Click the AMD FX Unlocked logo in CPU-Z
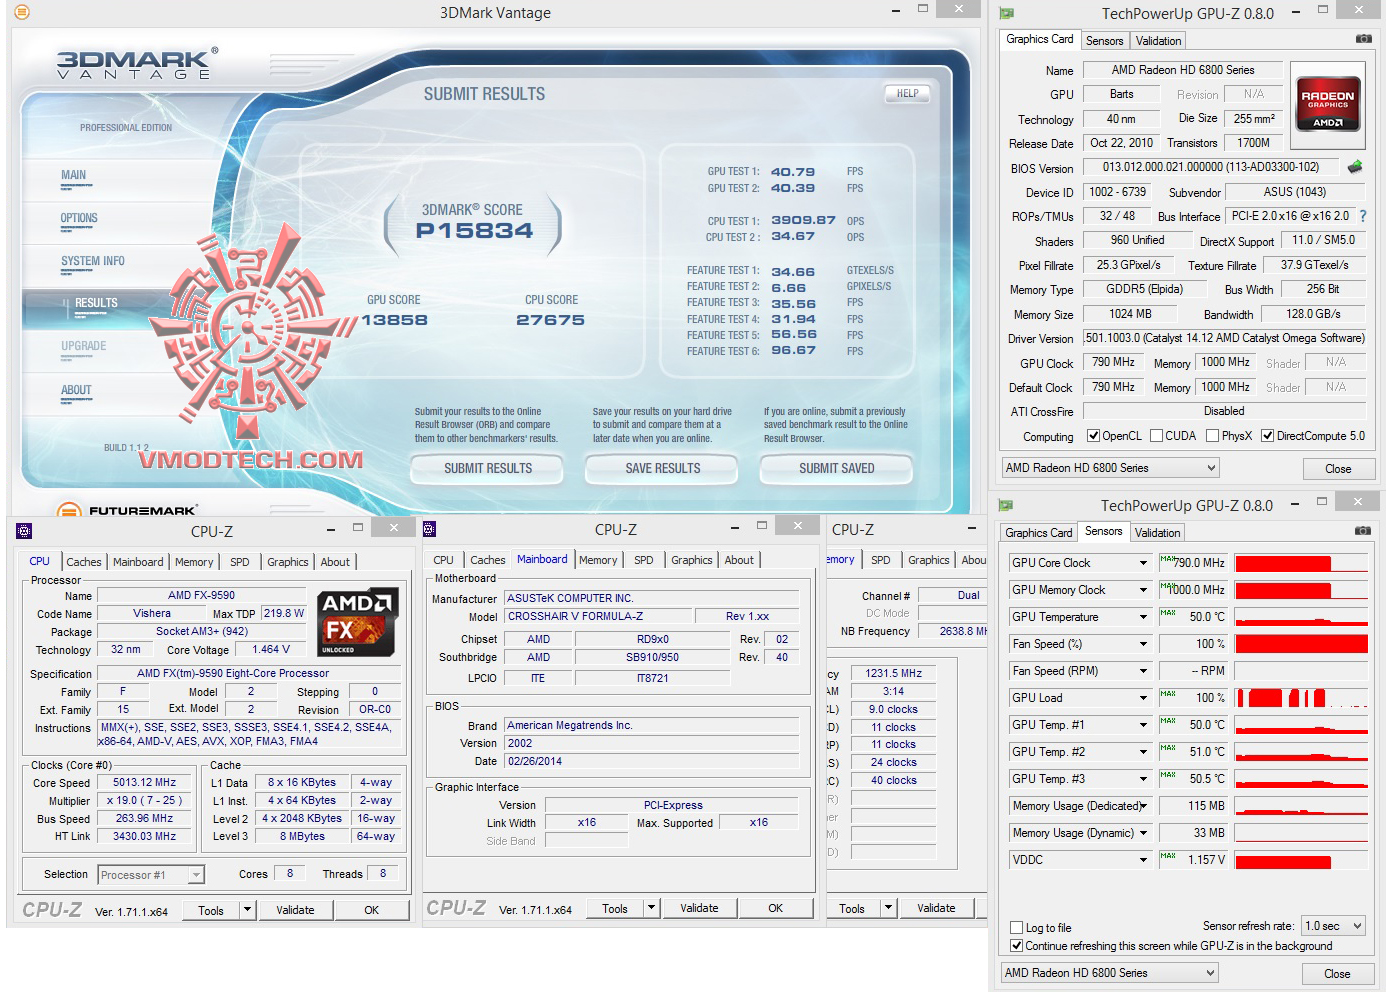1386x992 pixels. click(359, 622)
